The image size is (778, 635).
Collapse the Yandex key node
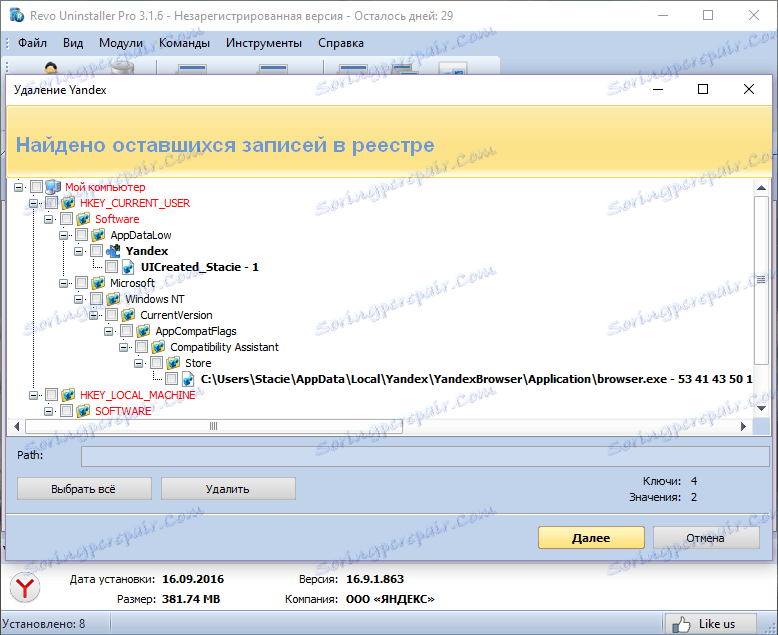[78, 251]
